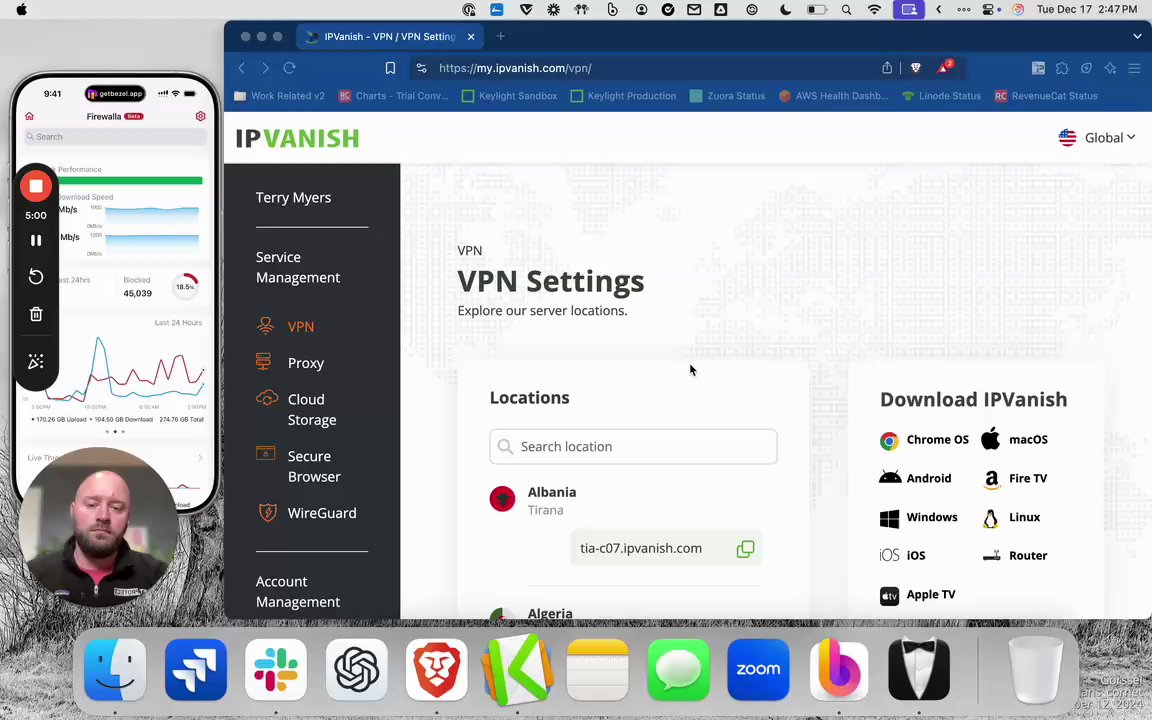Open Messages from the dock
The height and width of the screenshot is (720, 1152).
point(677,669)
